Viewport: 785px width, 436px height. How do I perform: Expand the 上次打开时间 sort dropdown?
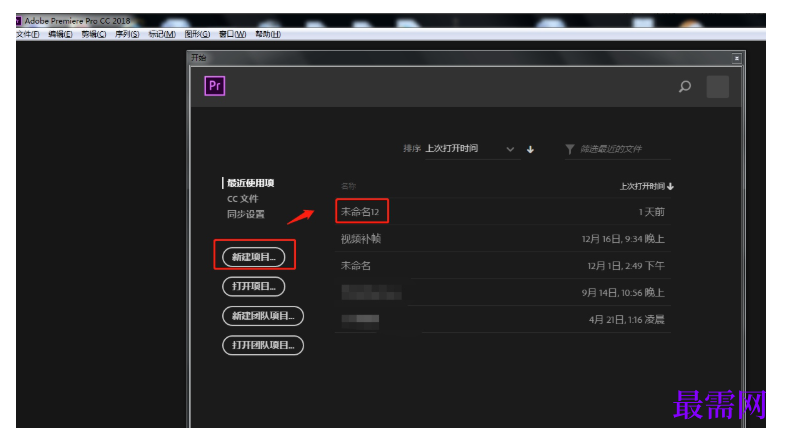[x=510, y=149]
